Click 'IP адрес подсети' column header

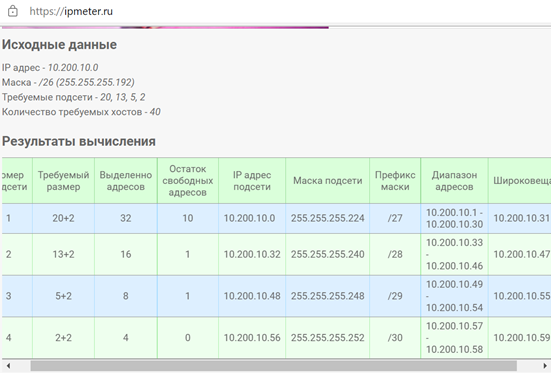coord(252,181)
